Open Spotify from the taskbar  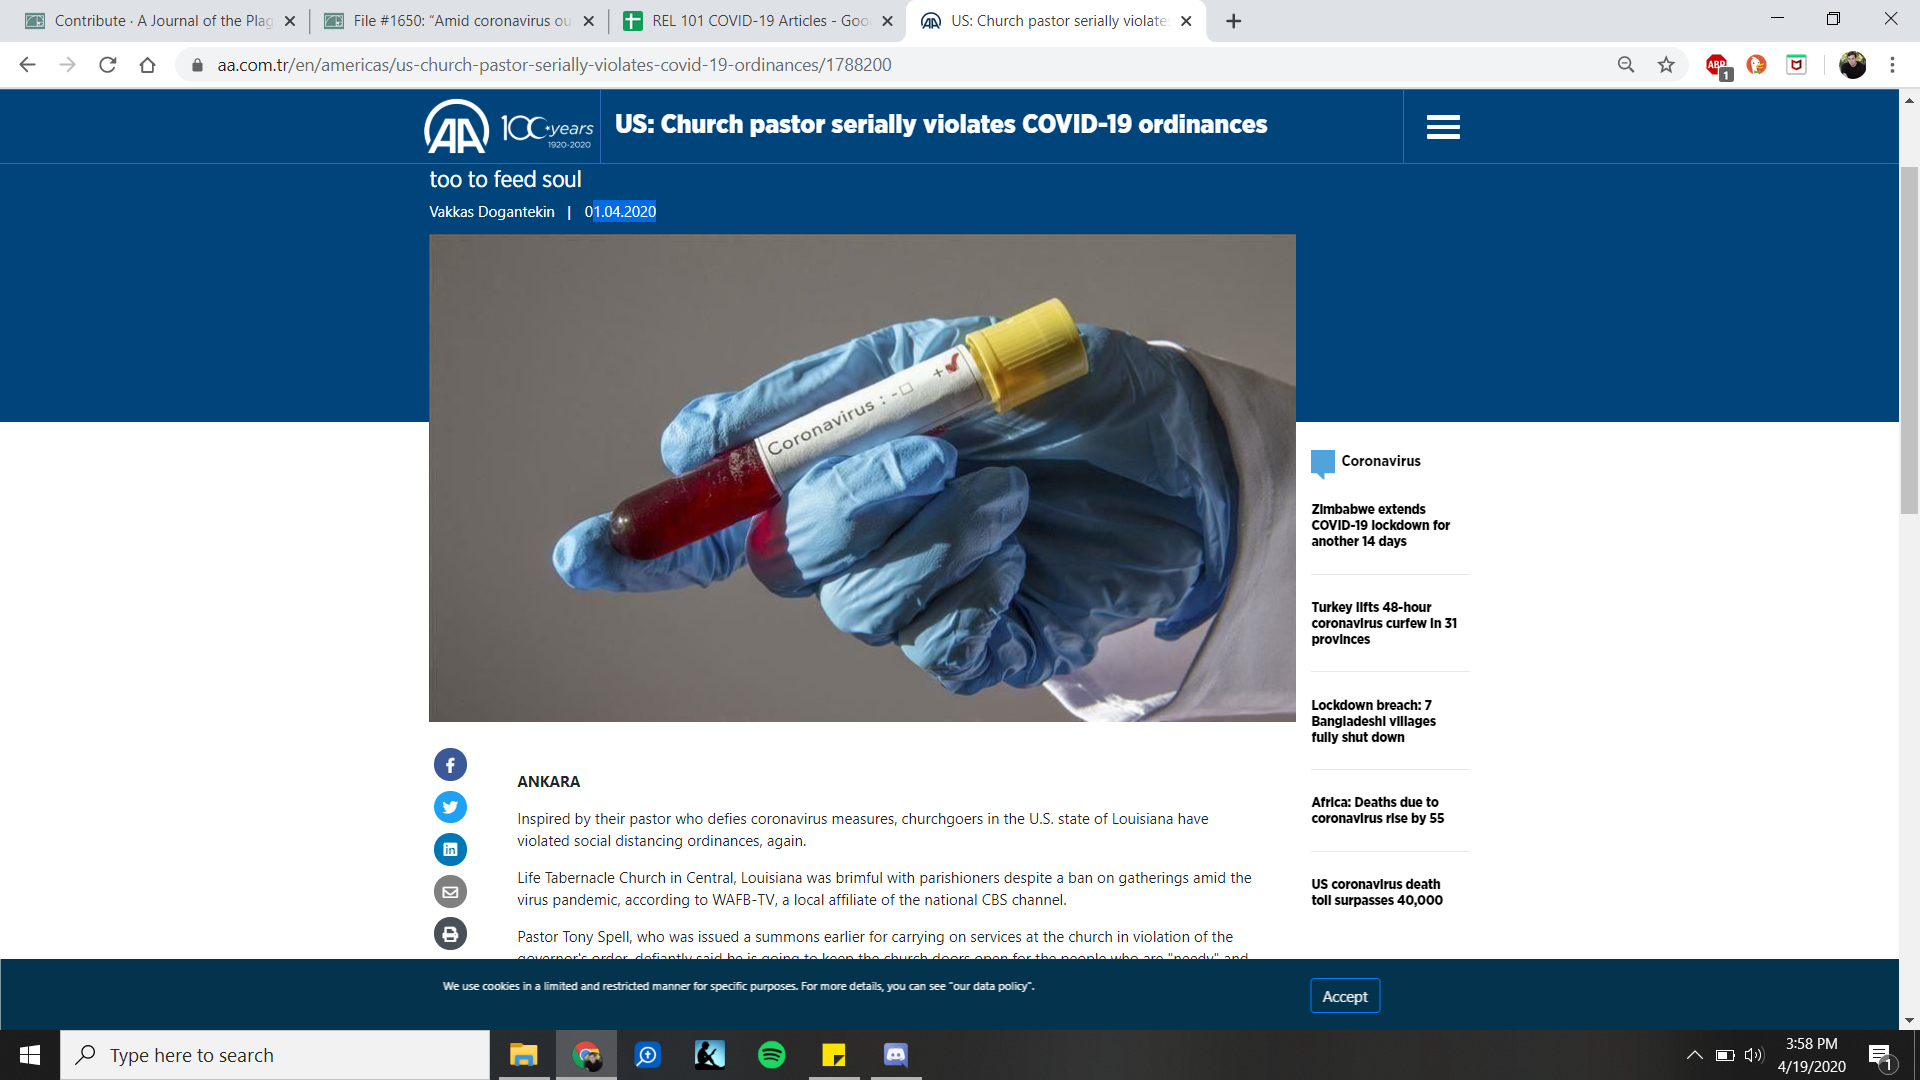click(x=772, y=1055)
